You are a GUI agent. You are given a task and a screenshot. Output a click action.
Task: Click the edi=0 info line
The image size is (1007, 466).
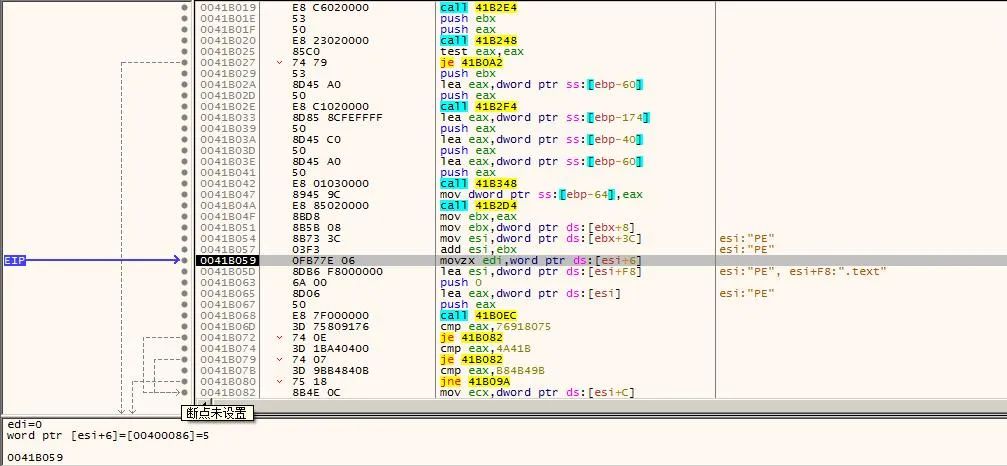click(23, 425)
